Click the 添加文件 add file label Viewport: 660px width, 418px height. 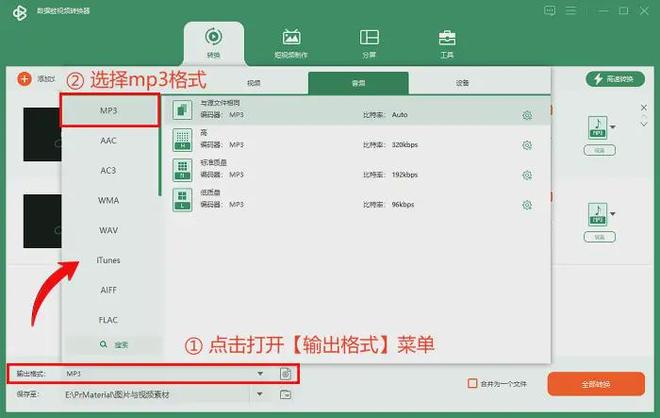46,79
